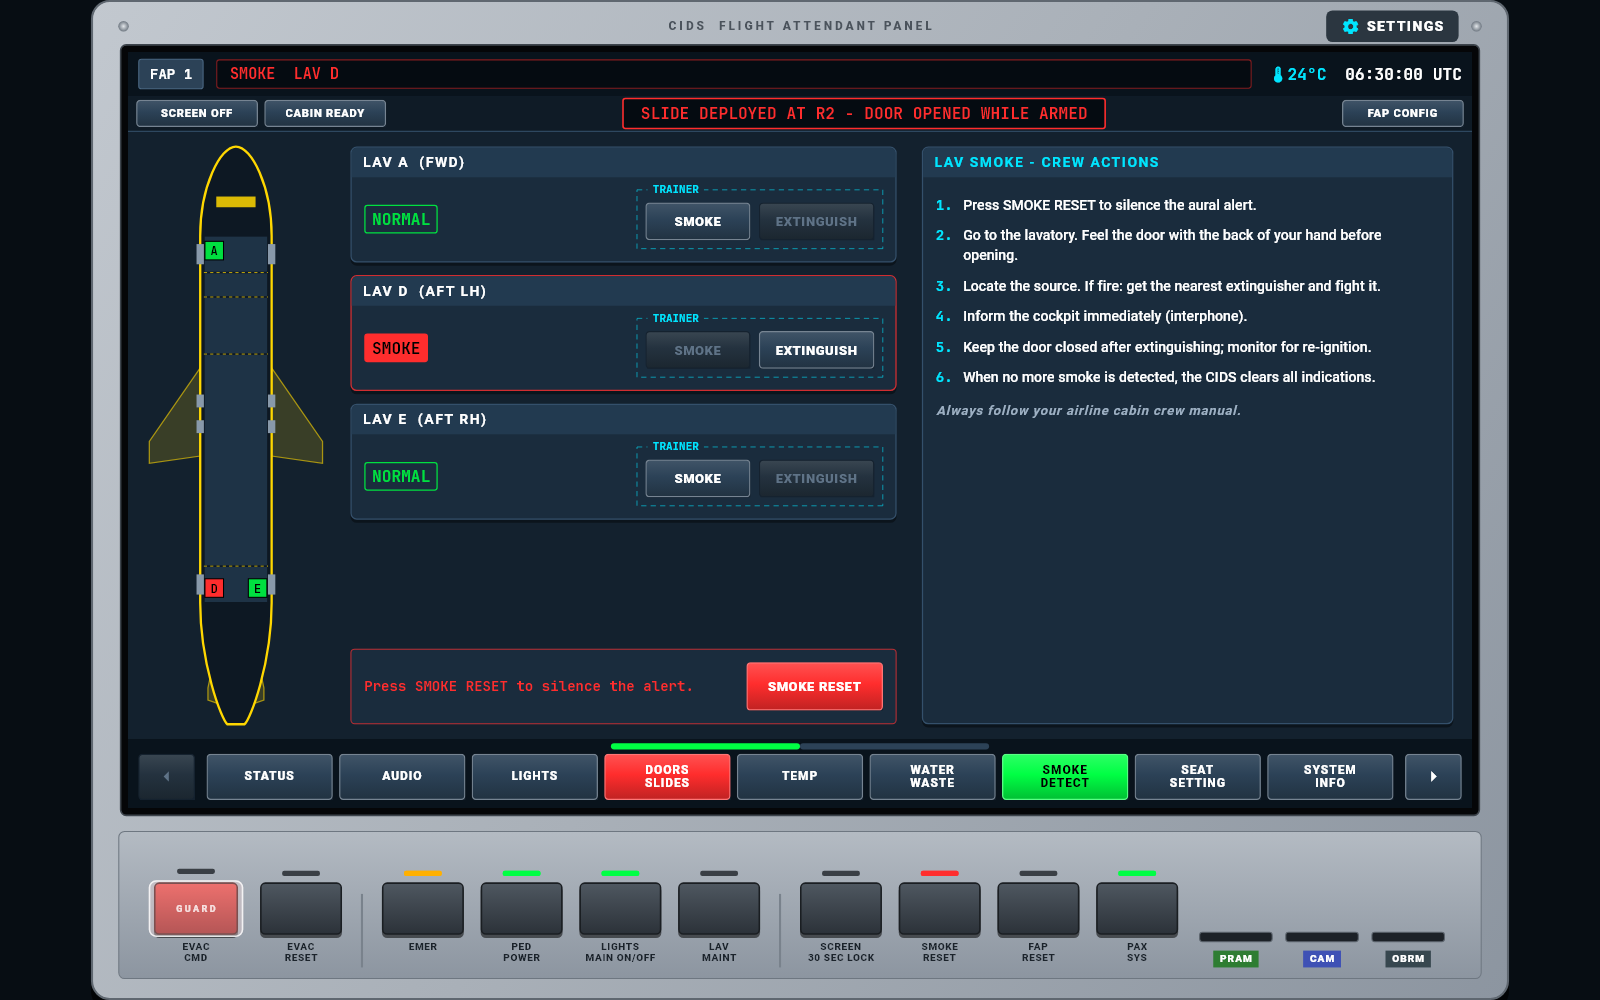1600x1000 pixels.
Task: Show the SYSTEM INFO page
Action: pos(1330,776)
